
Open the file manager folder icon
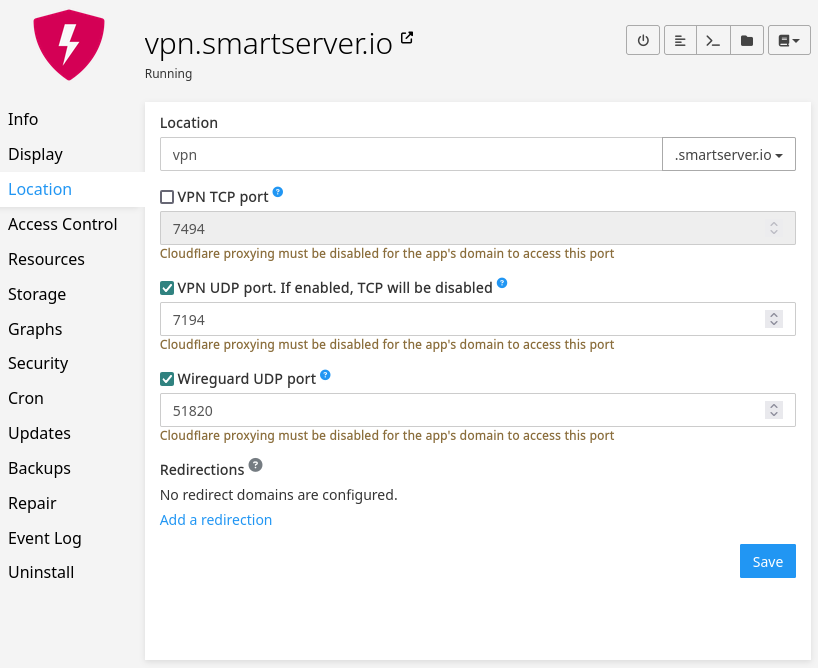coord(746,41)
